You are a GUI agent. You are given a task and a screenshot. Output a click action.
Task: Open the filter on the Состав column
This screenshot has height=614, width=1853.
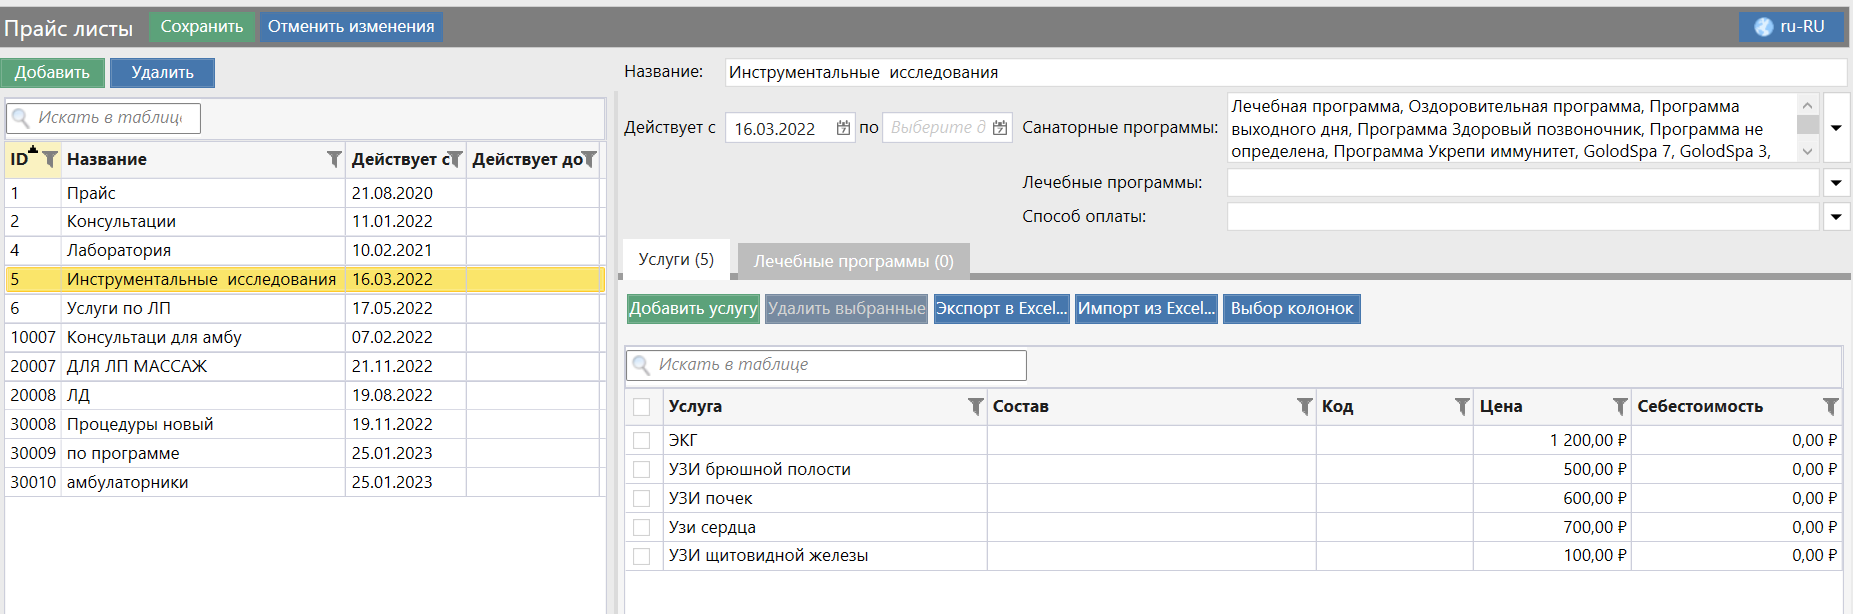pos(1304,406)
